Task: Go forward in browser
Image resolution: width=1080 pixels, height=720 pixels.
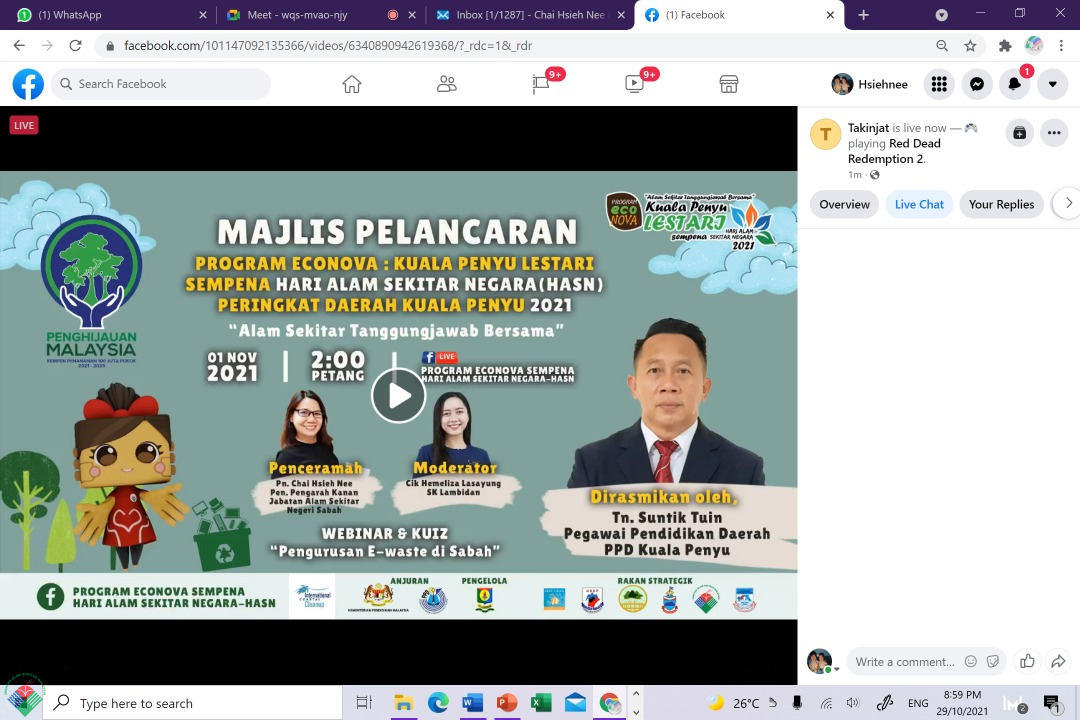Action: coord(48,45)
